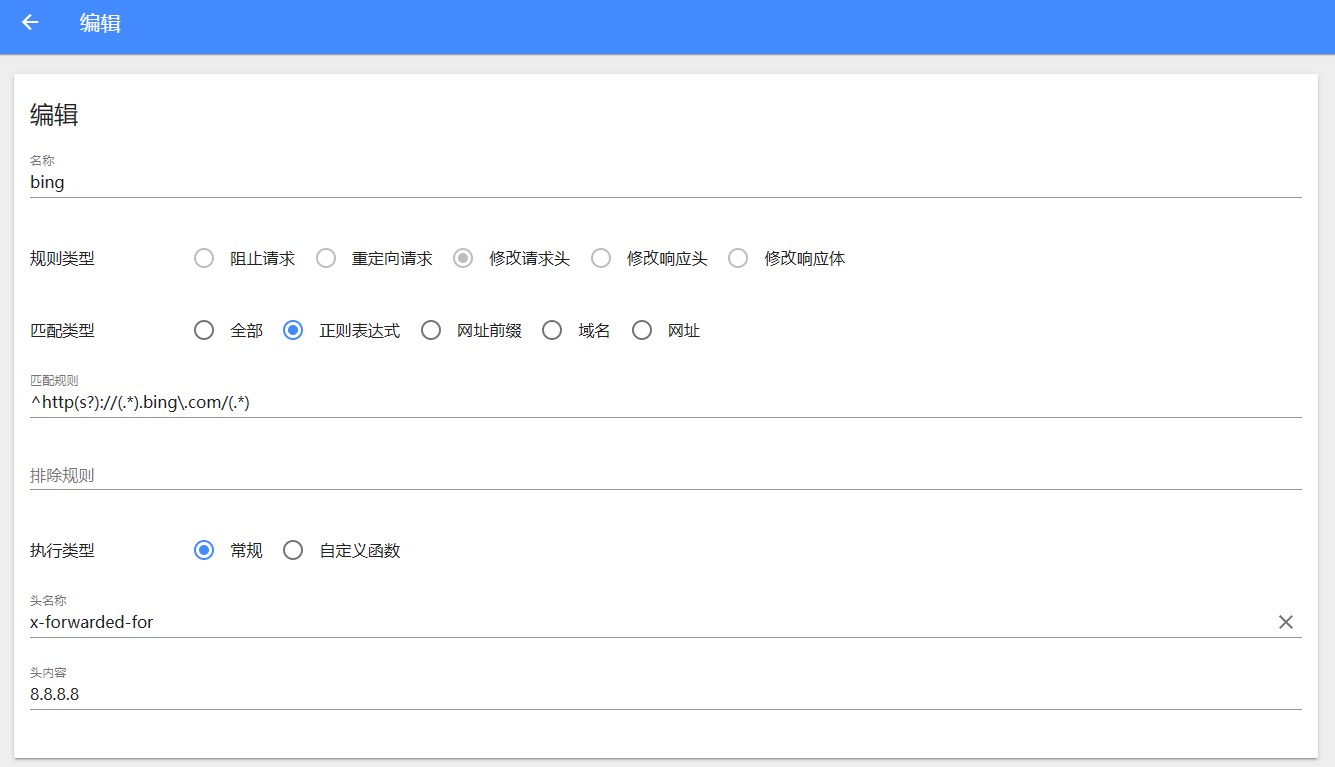Select the 阻止请求 rule type
The image size is (1335, 767).
(x=204, y=258)
